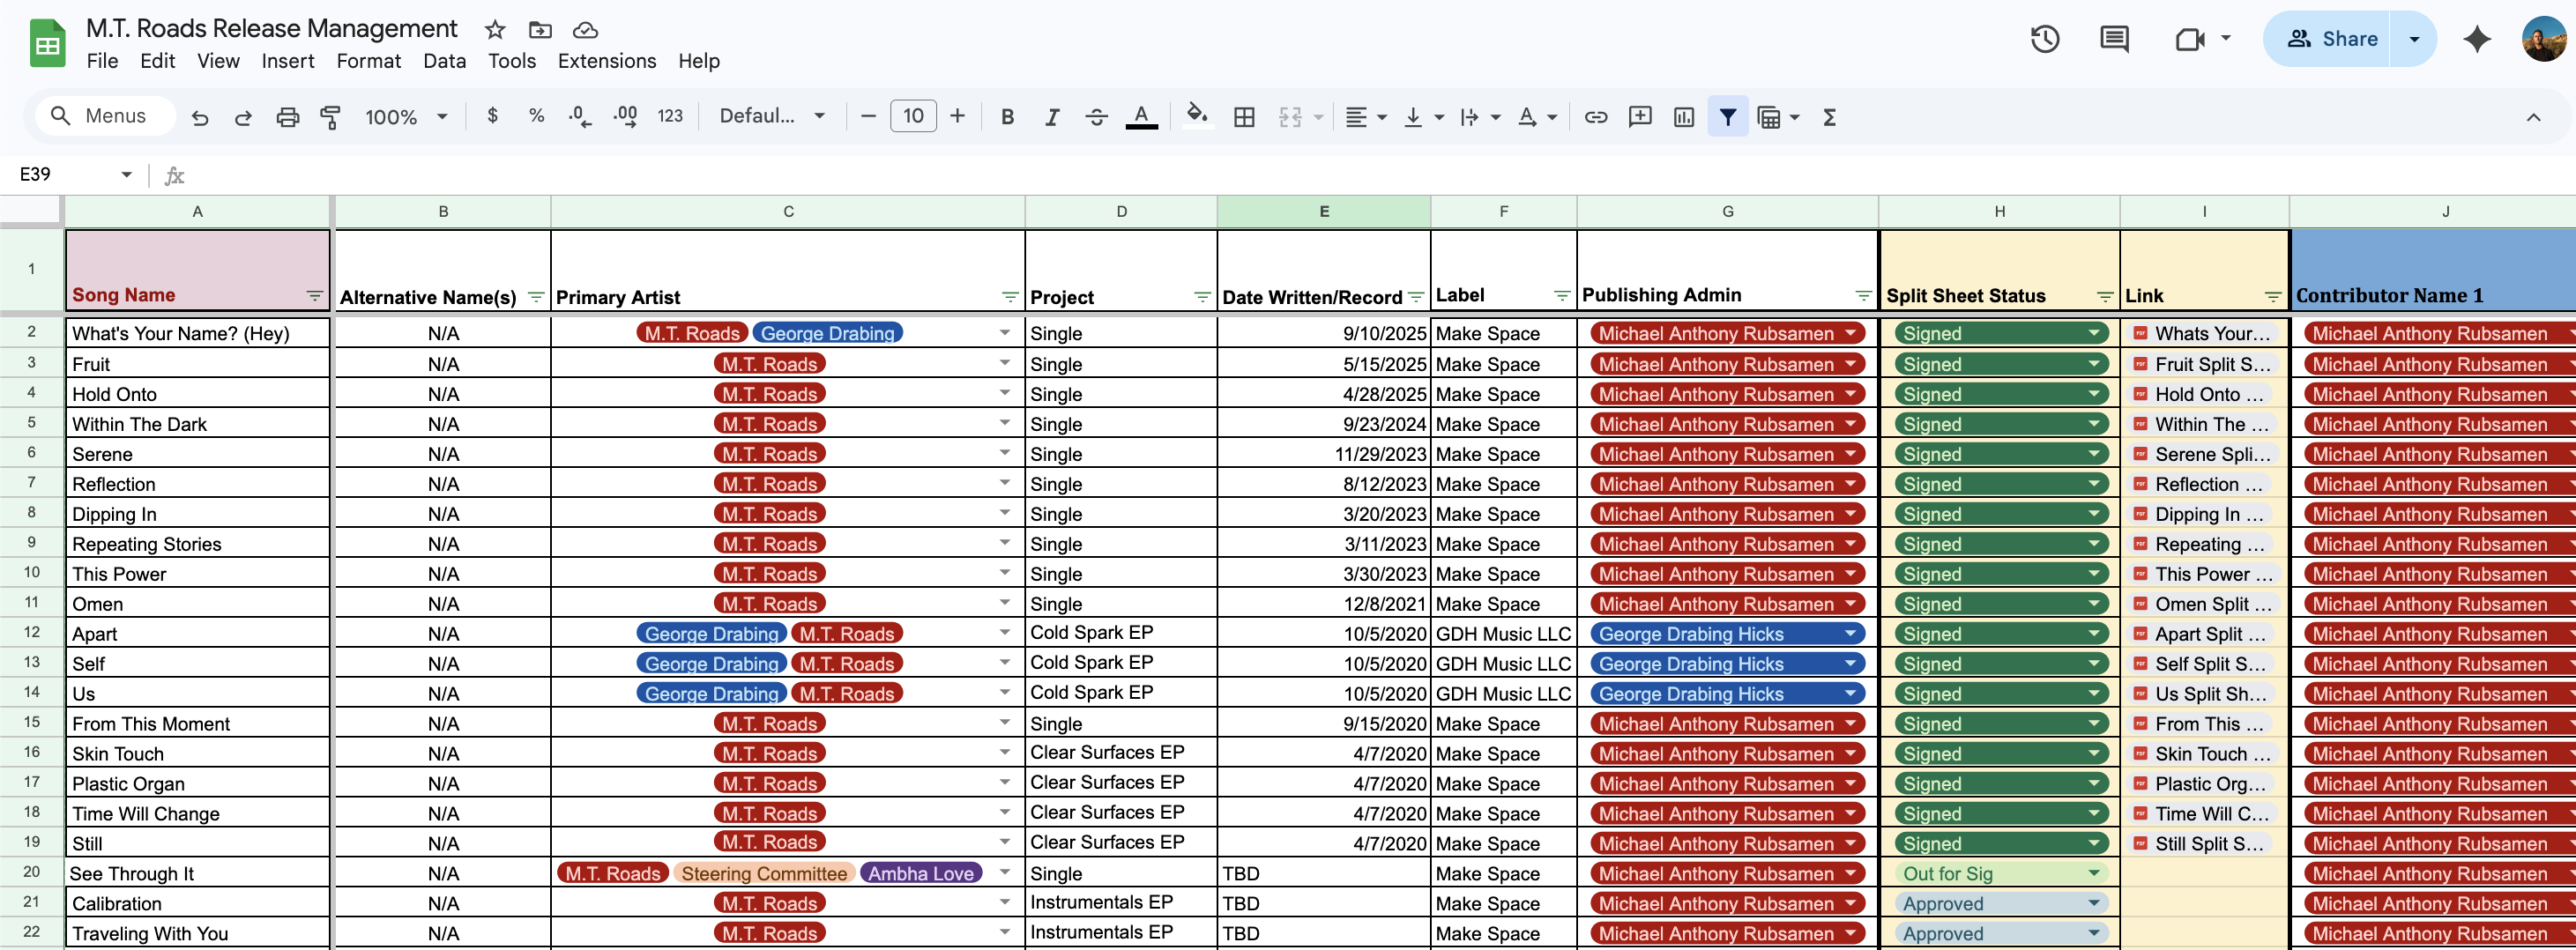Image resolution: width=2576 pixels, height=950 pixels.
Task: Open the Format menu
Action: pyautogui.click(x=368, y=61)
